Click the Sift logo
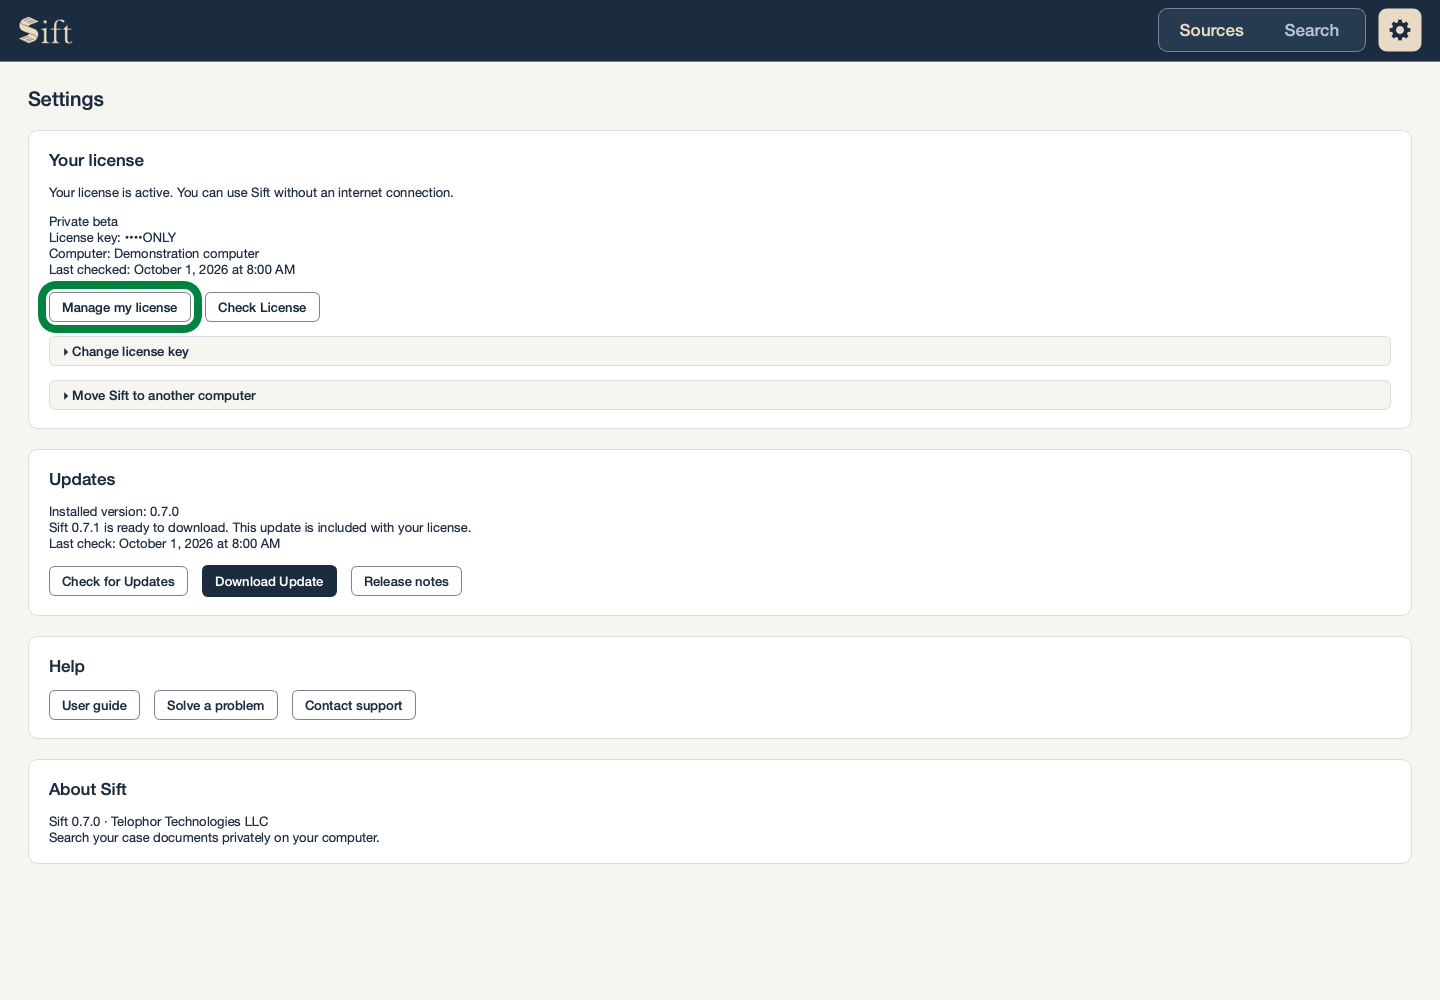 pyautogui.click(x=46, y=31)
